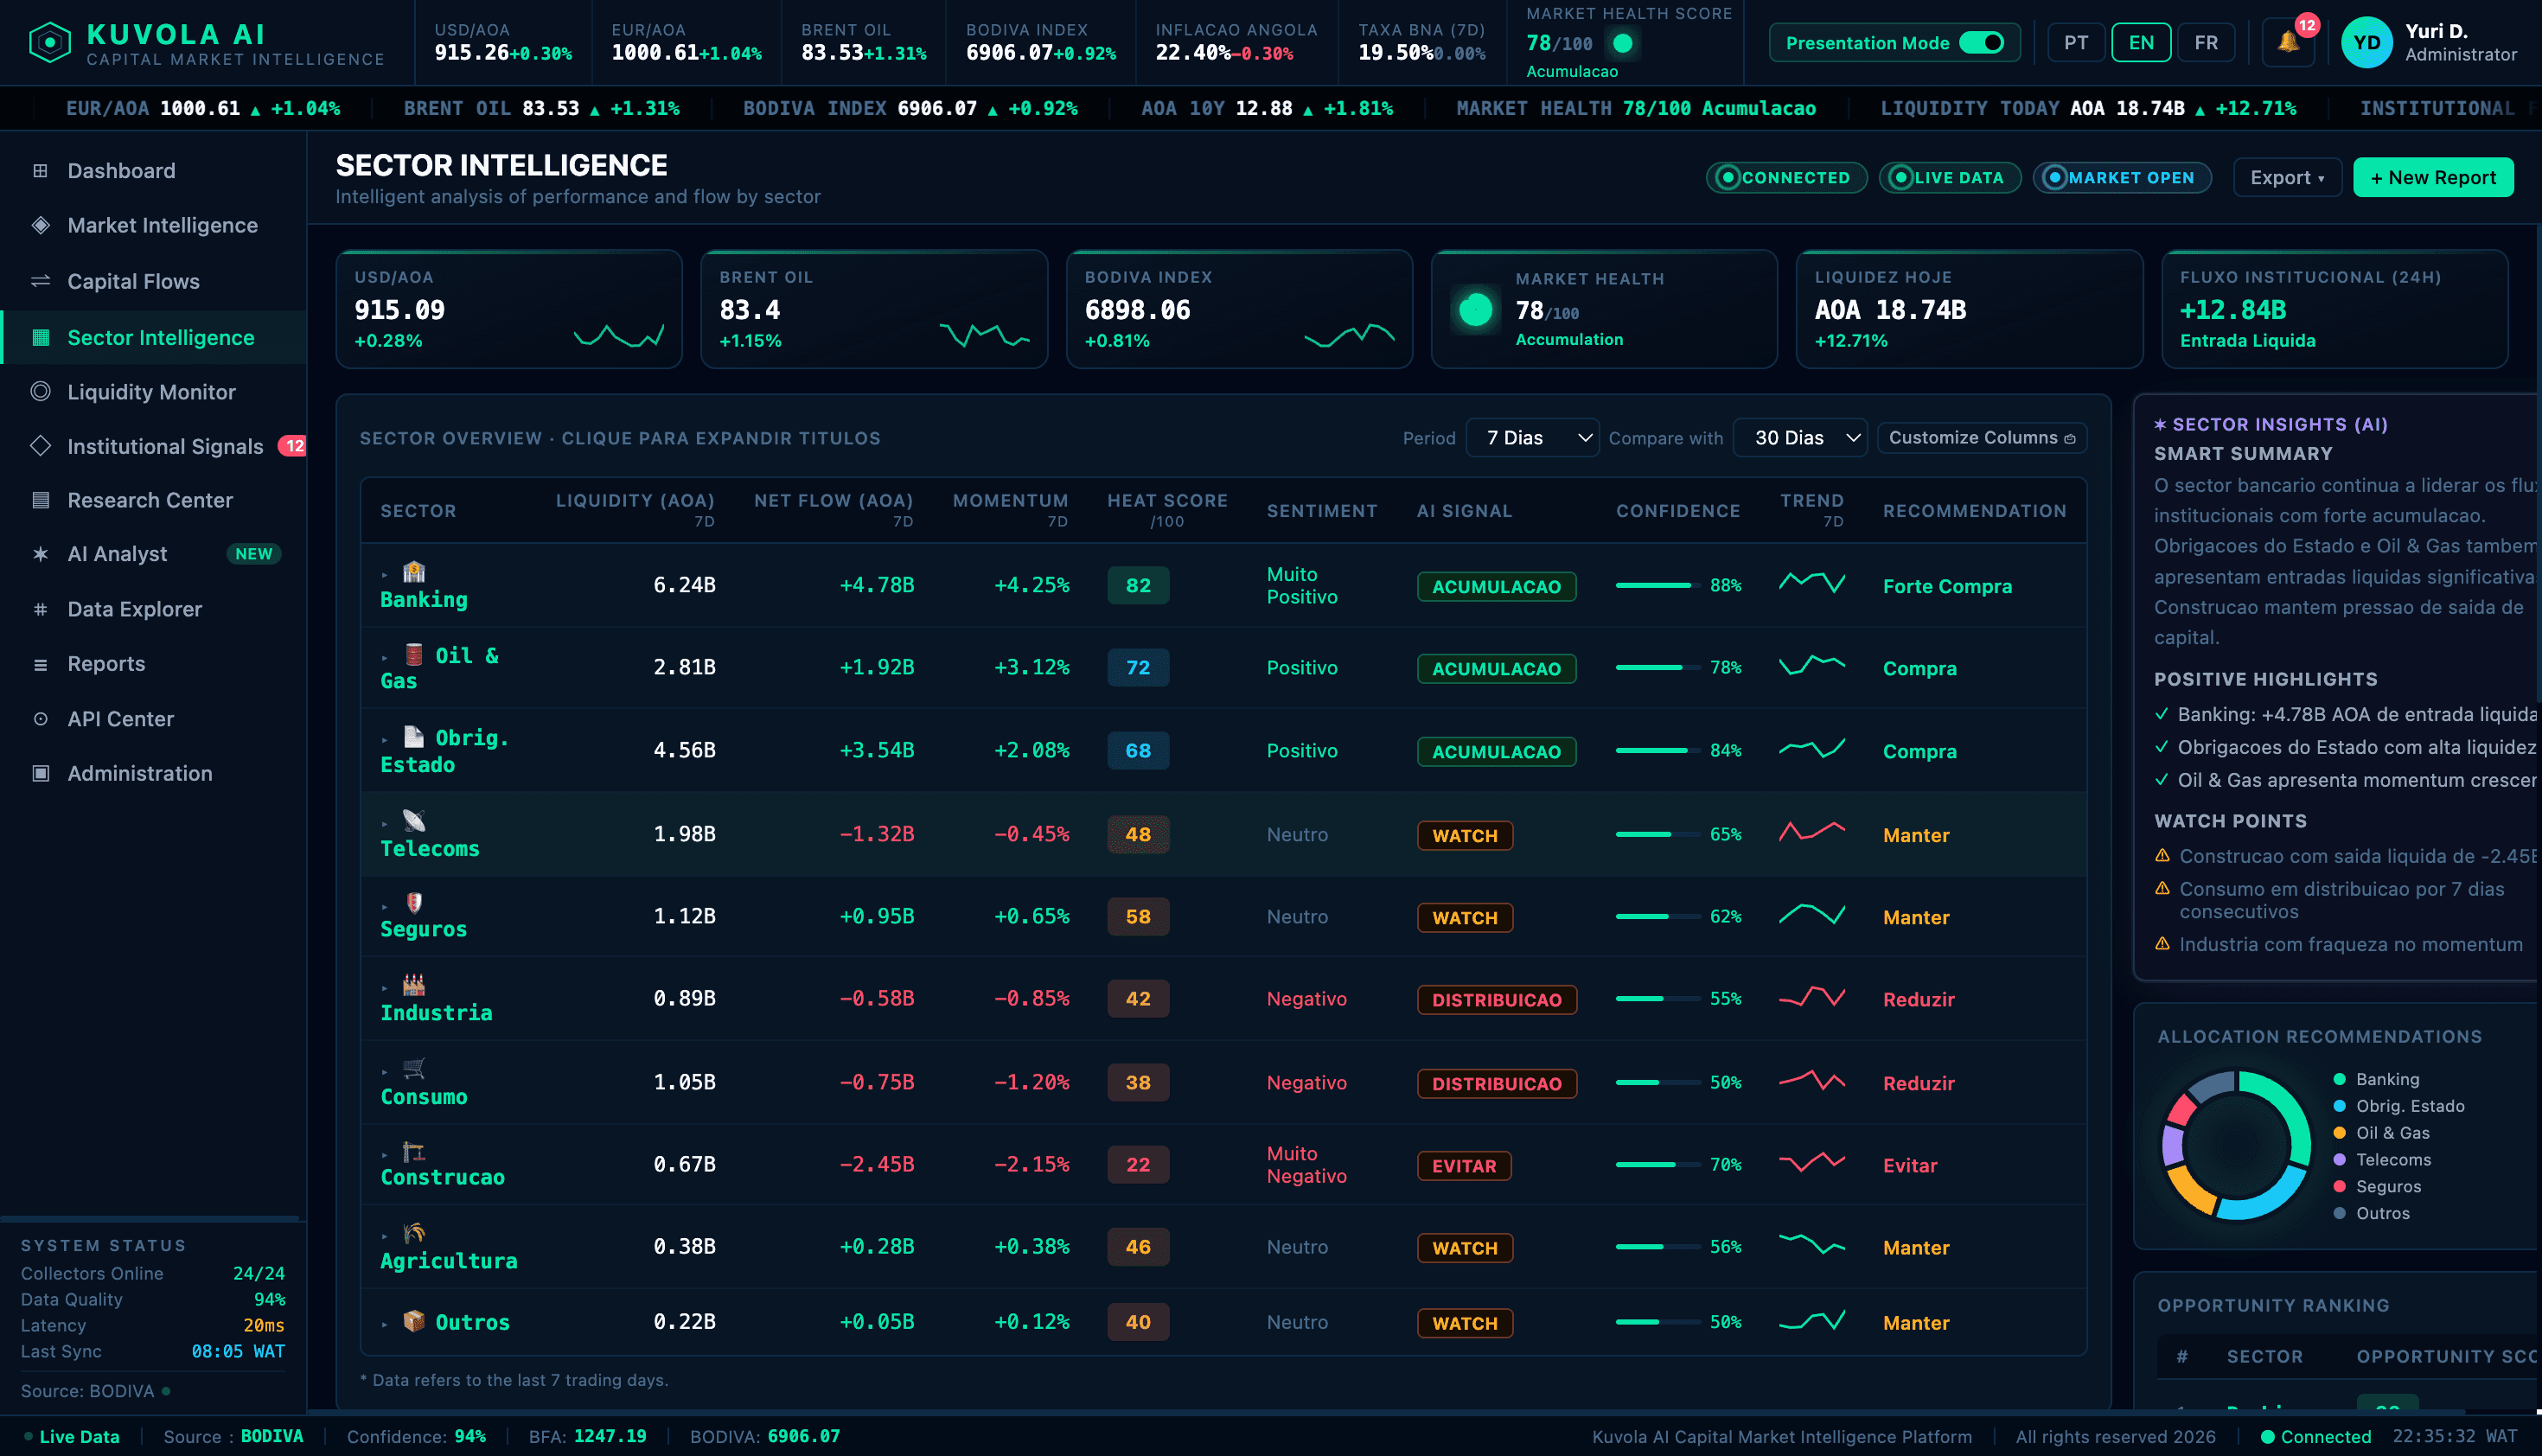Expand the Telecoms sector row arrow
This screenshot has height=1456, width=2542.
tap(385, 824)
